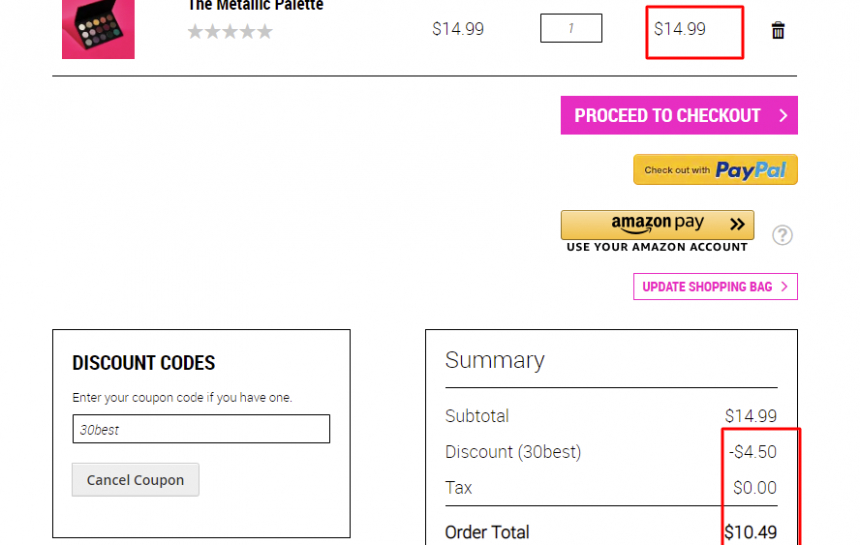
Task: Open The Metallic Palette product thumbnail
Action: point(98,29)
